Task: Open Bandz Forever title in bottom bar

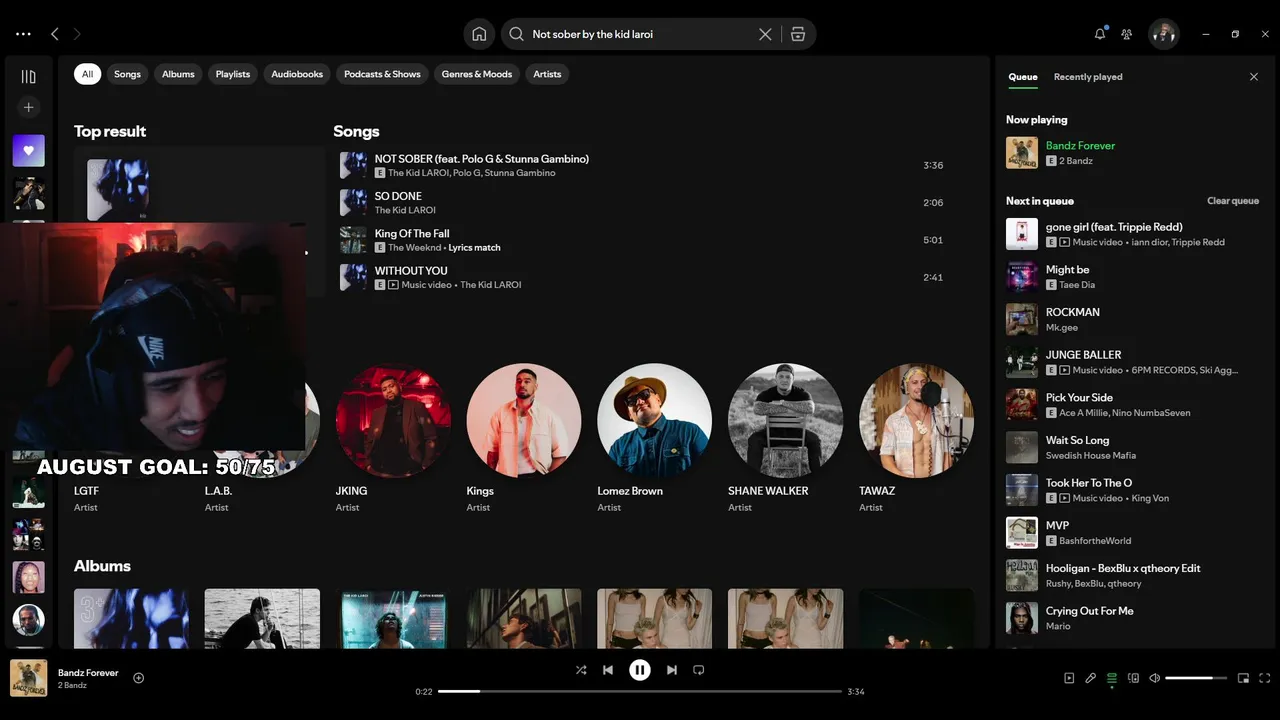Action: click(88, 673)
